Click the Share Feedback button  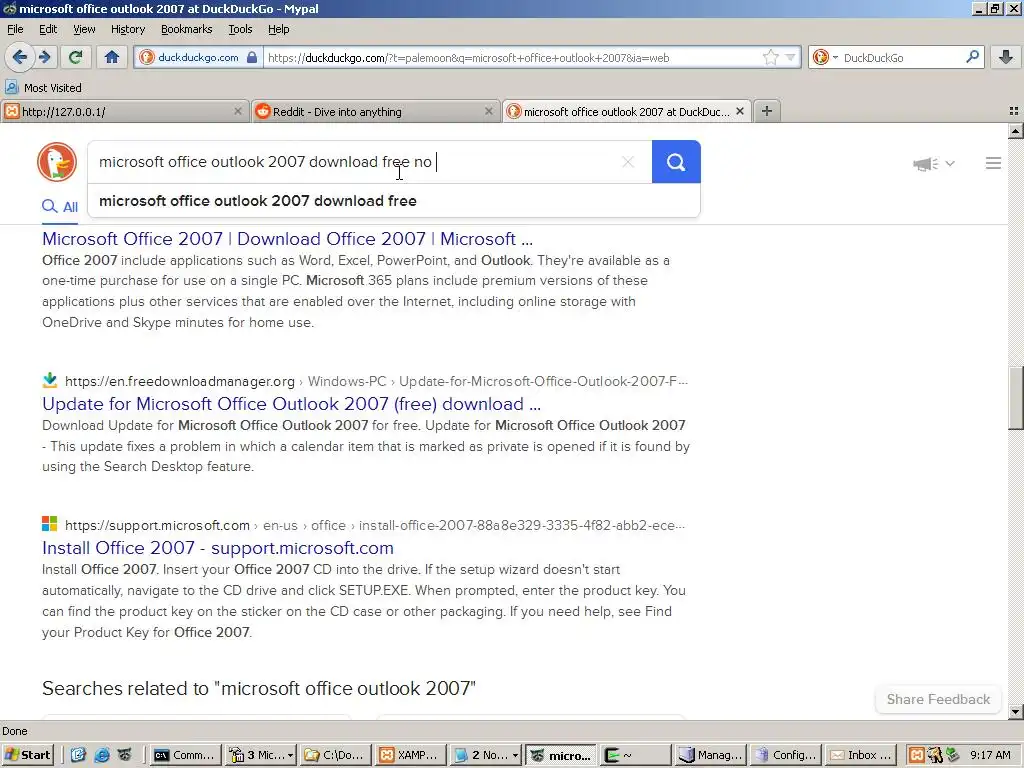[938, 699]
